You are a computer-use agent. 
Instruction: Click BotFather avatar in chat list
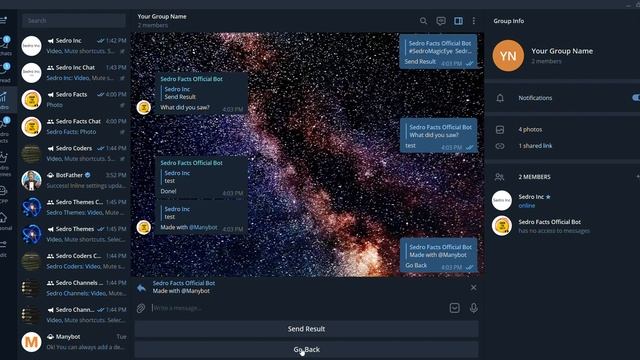[x=31, y=180]
